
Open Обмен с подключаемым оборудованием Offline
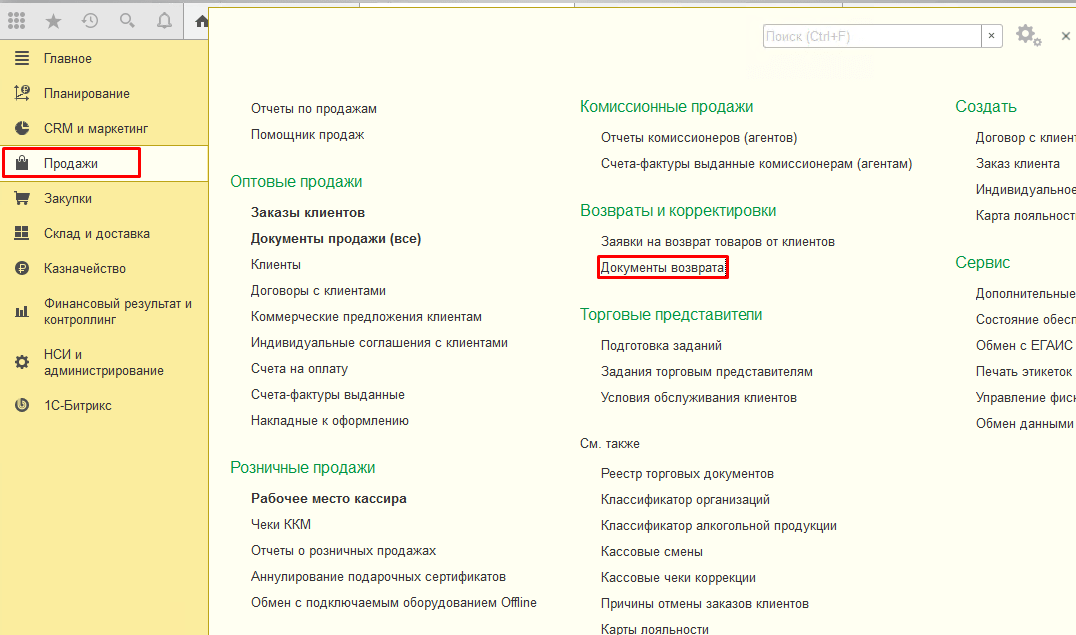pyautogui.click(x=394, y=603)
